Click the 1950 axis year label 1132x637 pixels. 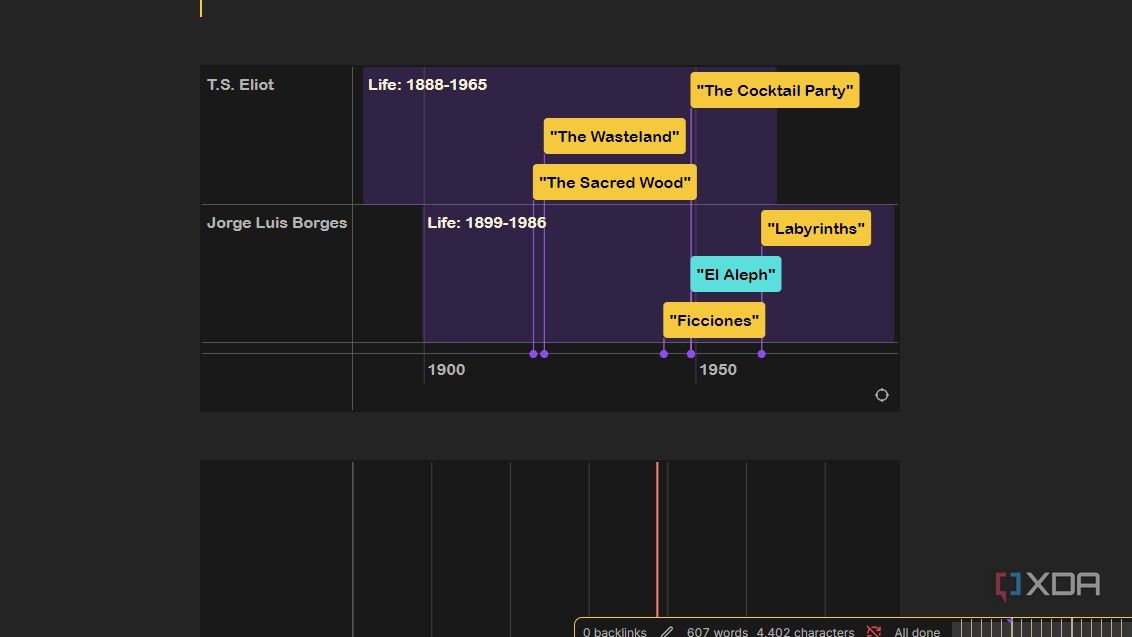pyautogui.click(x=718, y=370)
